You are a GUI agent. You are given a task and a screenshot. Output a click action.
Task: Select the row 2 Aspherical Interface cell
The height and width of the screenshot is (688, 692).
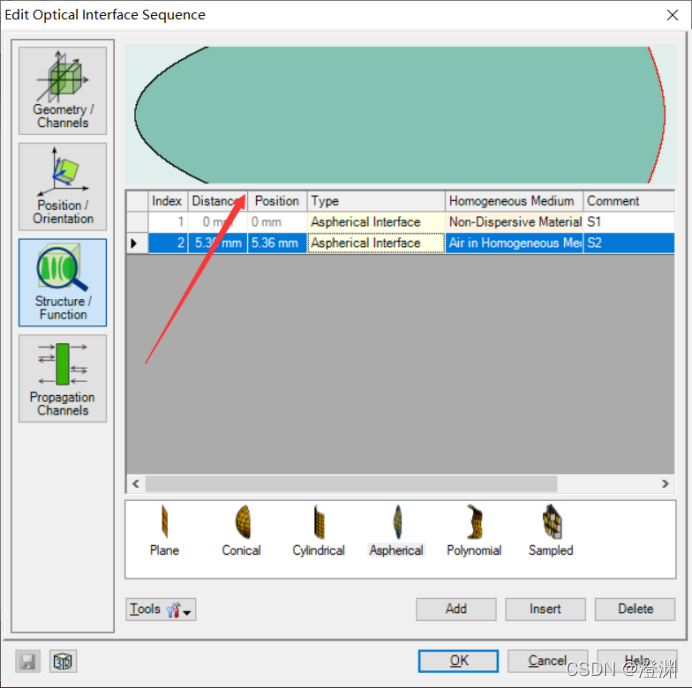click(376, 243)
